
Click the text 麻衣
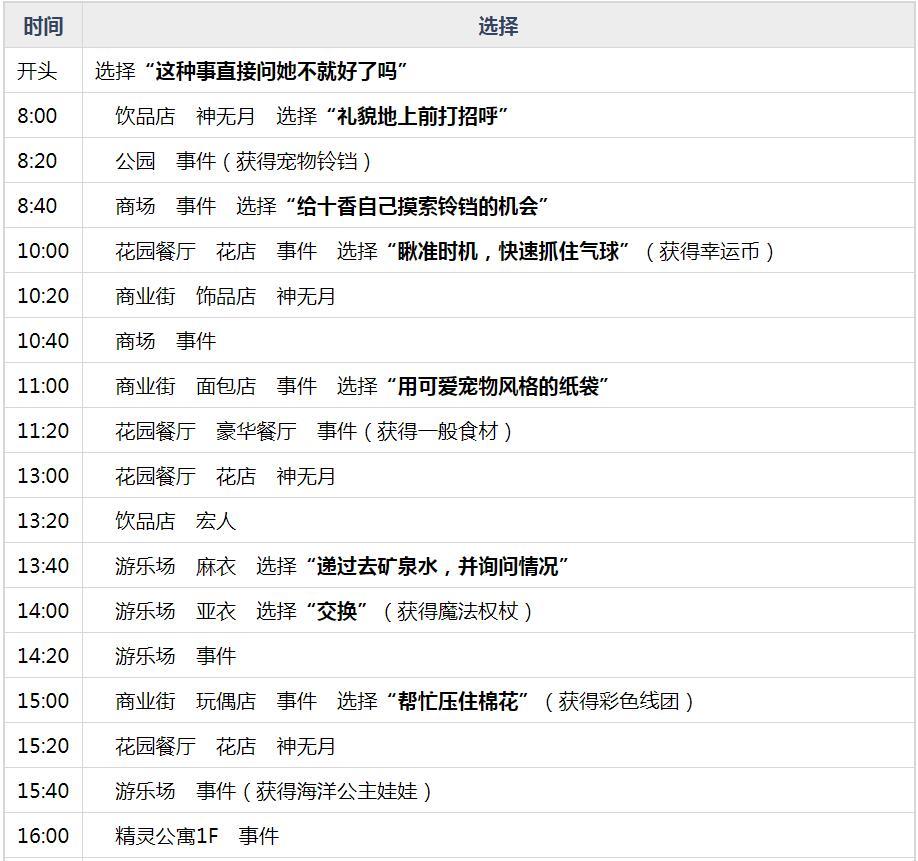pos(216,566)
